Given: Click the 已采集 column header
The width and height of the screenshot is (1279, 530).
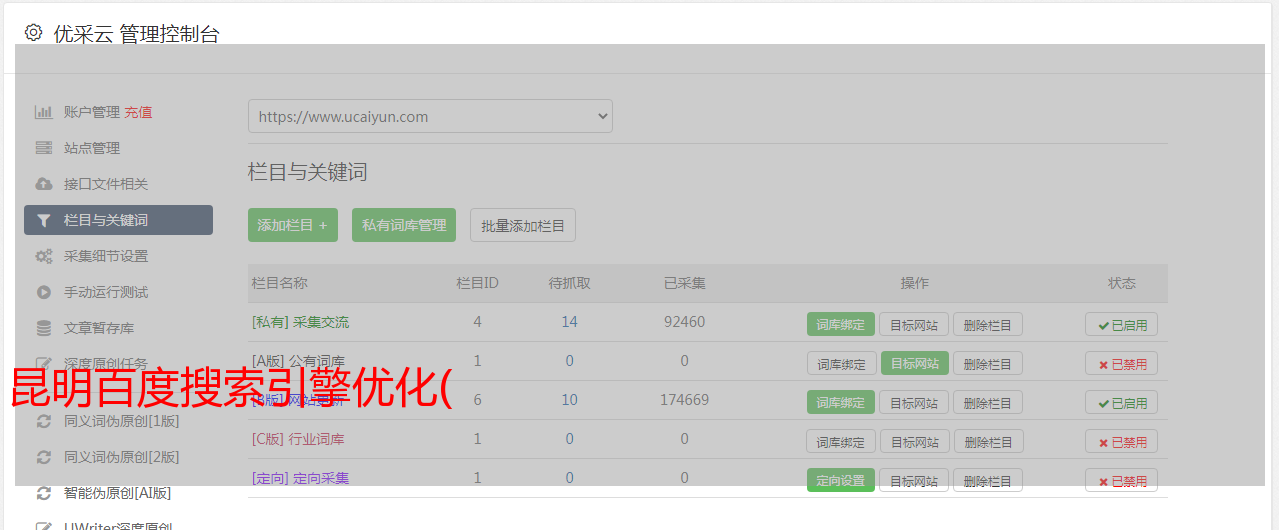Looking at the screenshot, I should [x=684, y=283].
